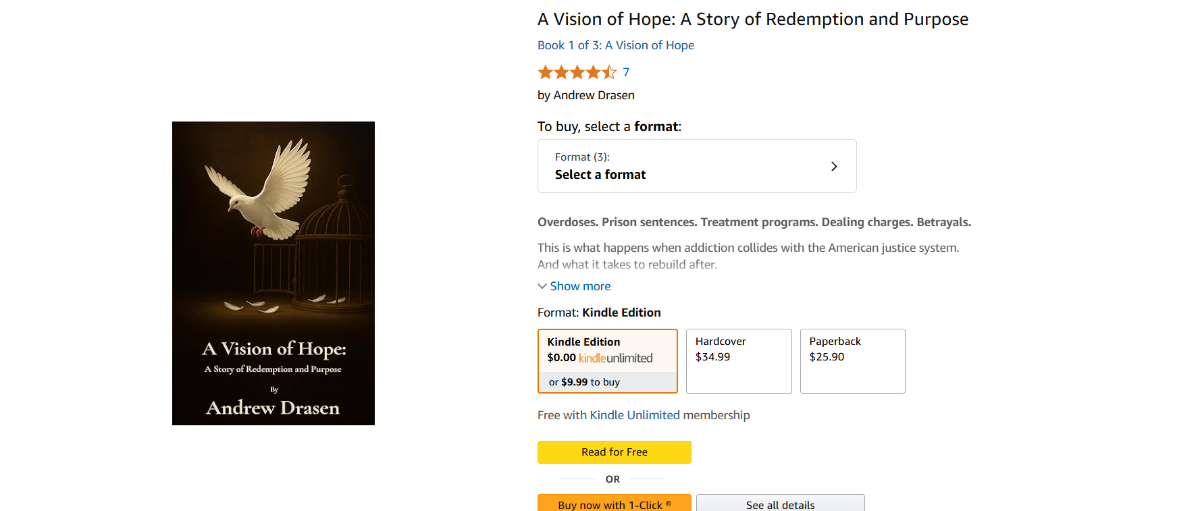The width and height of the screenshot is (1200, 511).
Task: Open the 'Select a format' dropdown box
Action: click(x=696, y=166)
